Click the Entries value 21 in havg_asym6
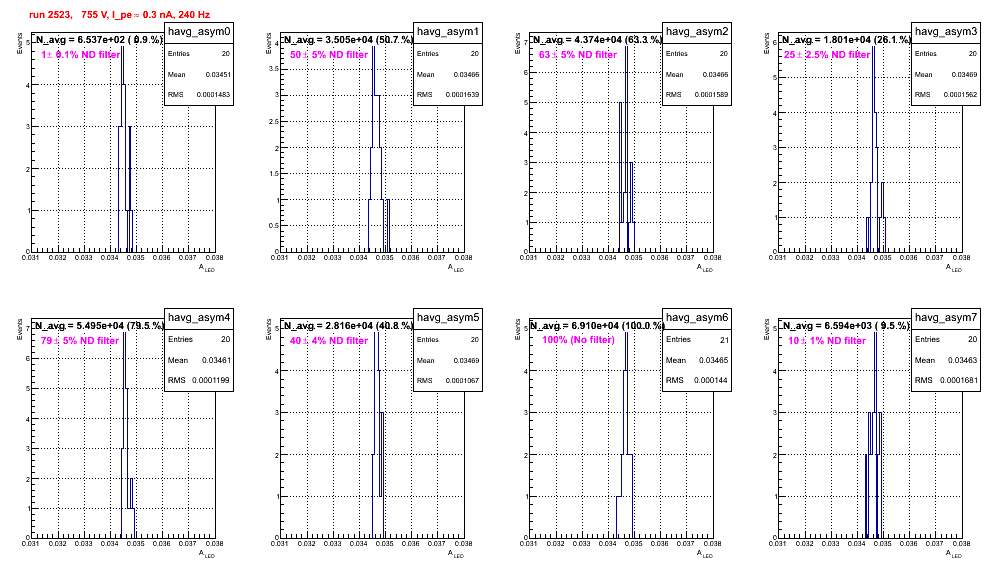This screenshot has width=996, height=572. click(725, 340)
